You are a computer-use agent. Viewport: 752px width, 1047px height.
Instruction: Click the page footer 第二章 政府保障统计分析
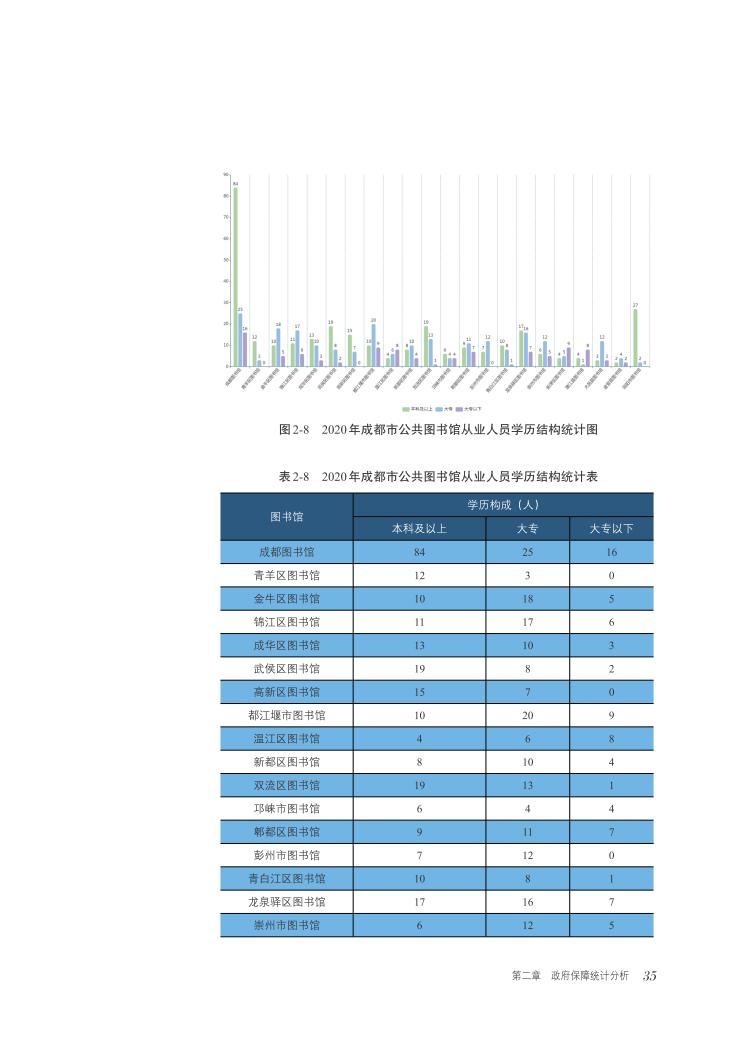[x=570, y=976]
